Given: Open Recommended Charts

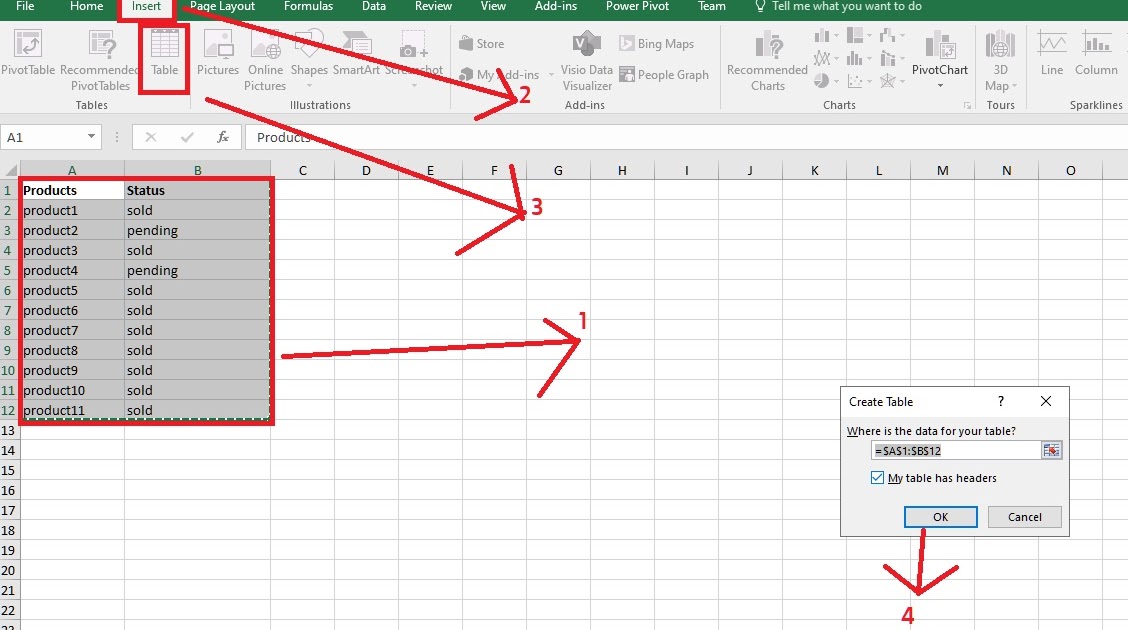Looking at the screenshot, I should click(766, 60).
